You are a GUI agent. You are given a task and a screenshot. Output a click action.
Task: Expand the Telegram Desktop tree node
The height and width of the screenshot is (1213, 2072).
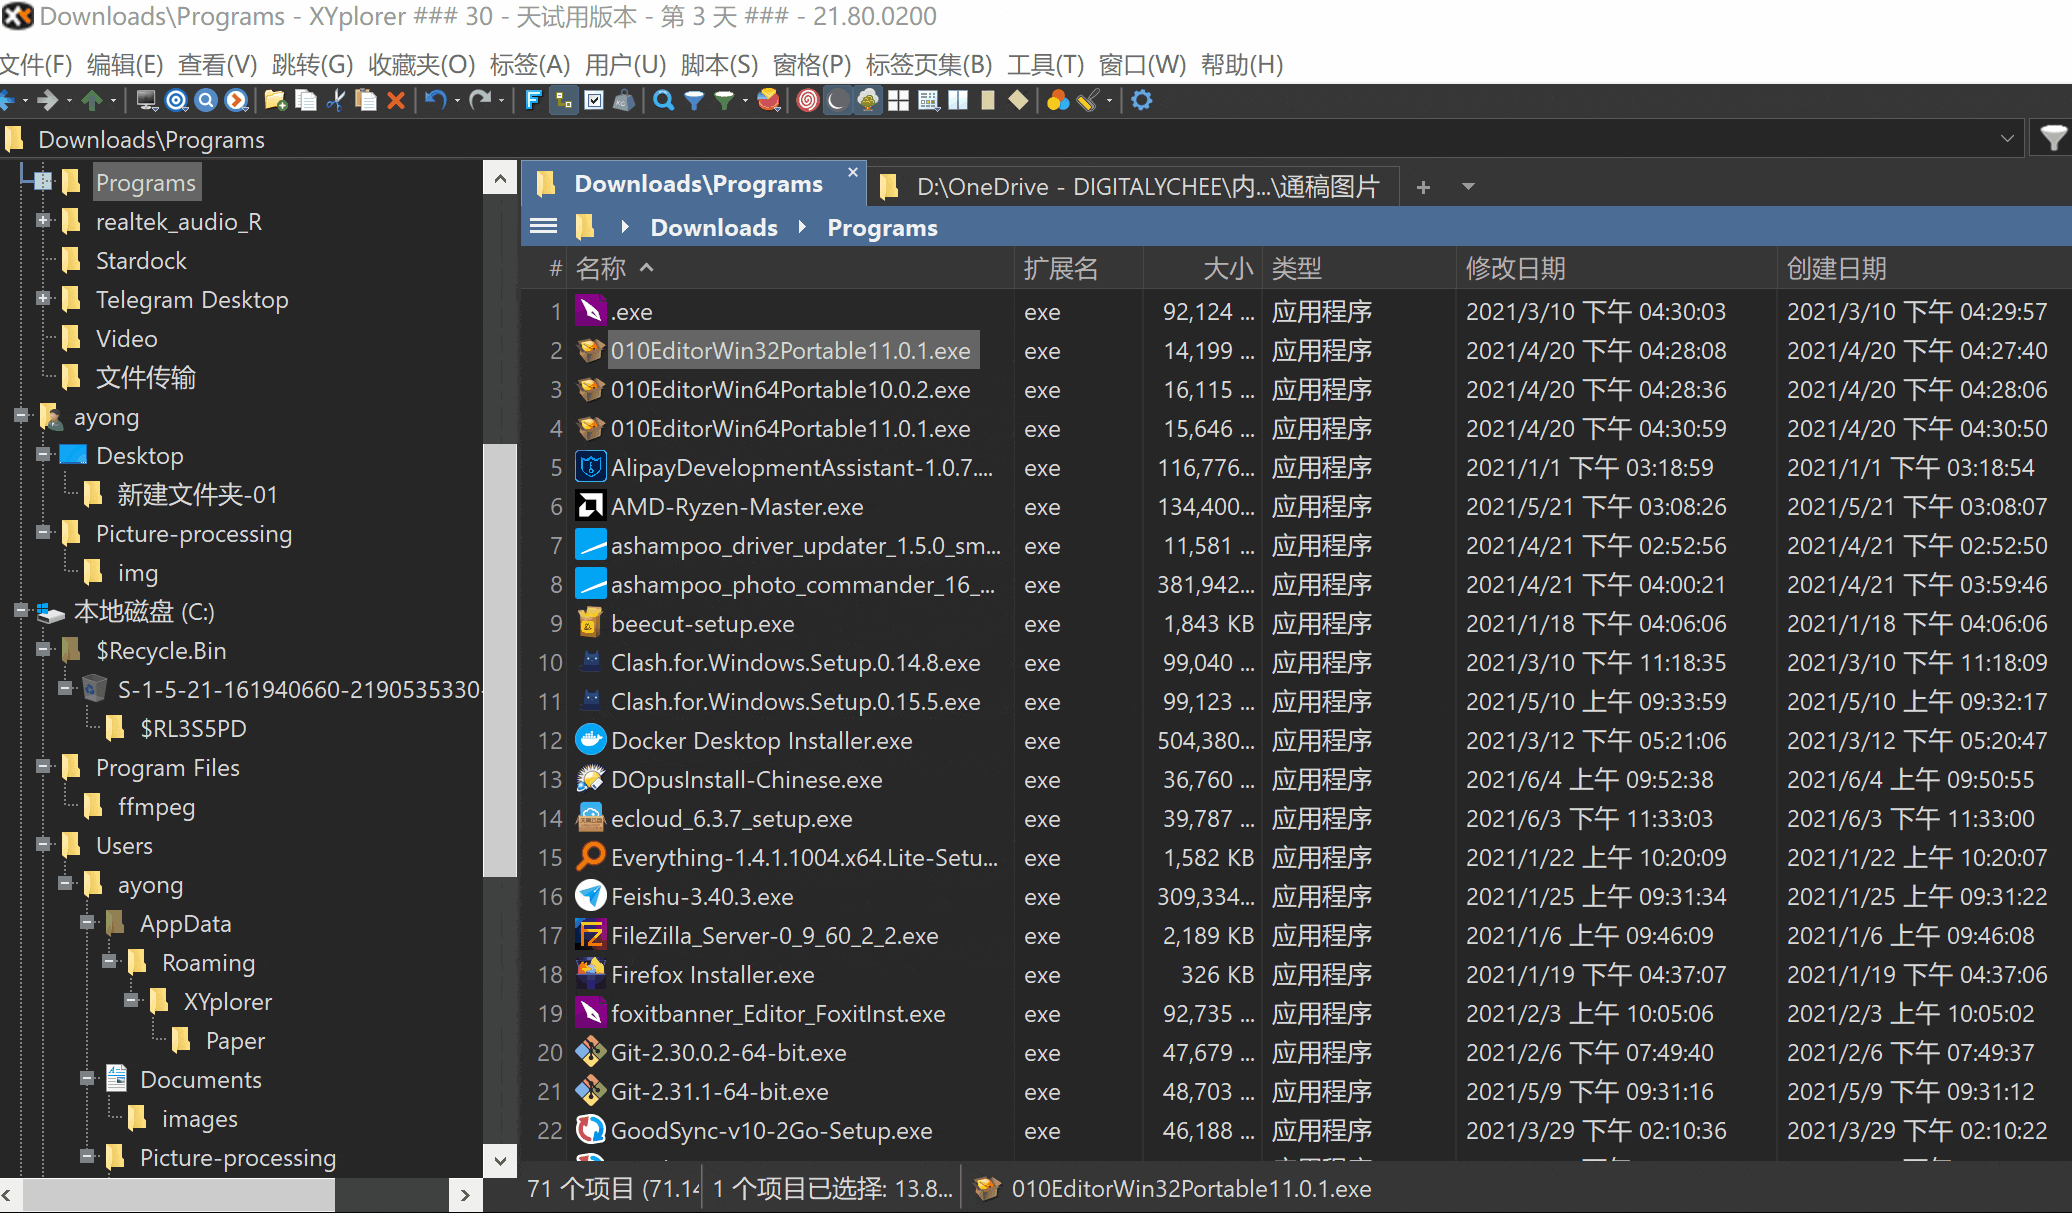coord(43,299)
